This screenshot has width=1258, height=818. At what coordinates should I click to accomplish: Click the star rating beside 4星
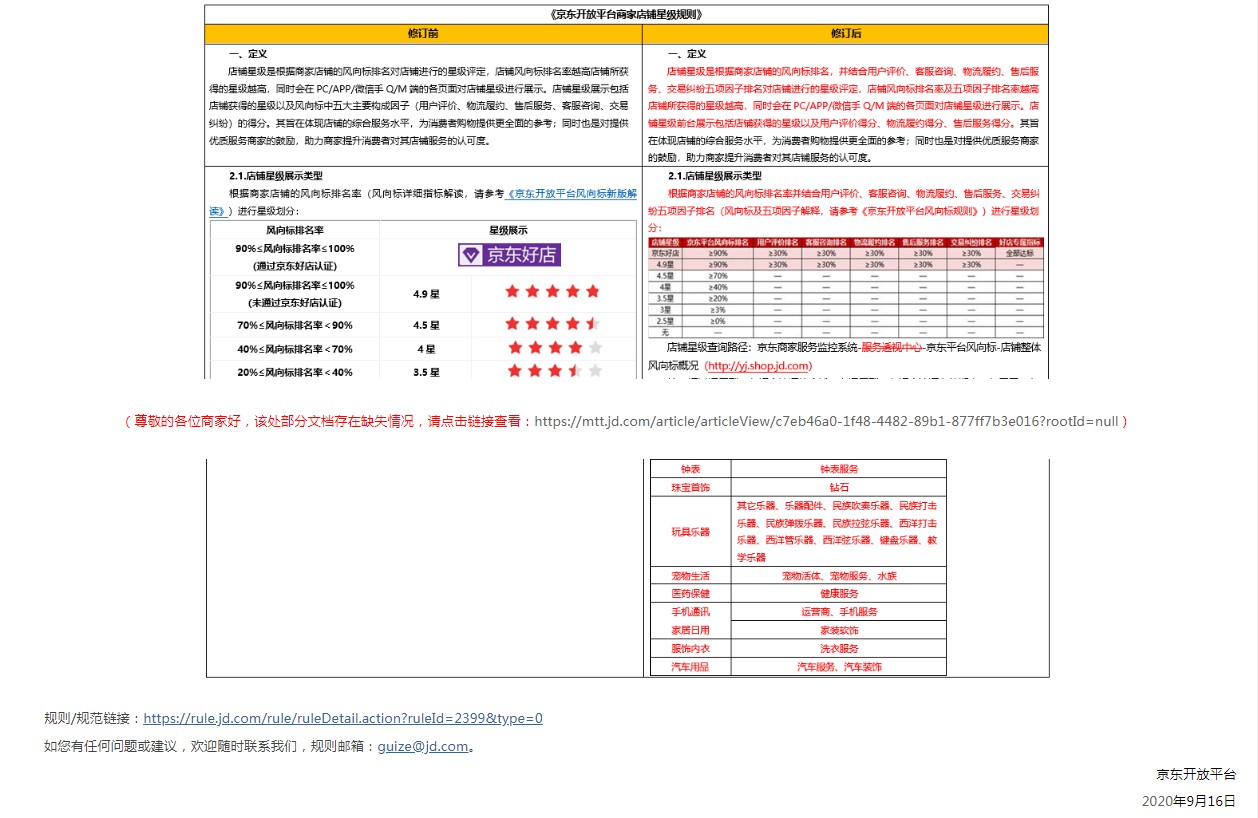point(555,348)
